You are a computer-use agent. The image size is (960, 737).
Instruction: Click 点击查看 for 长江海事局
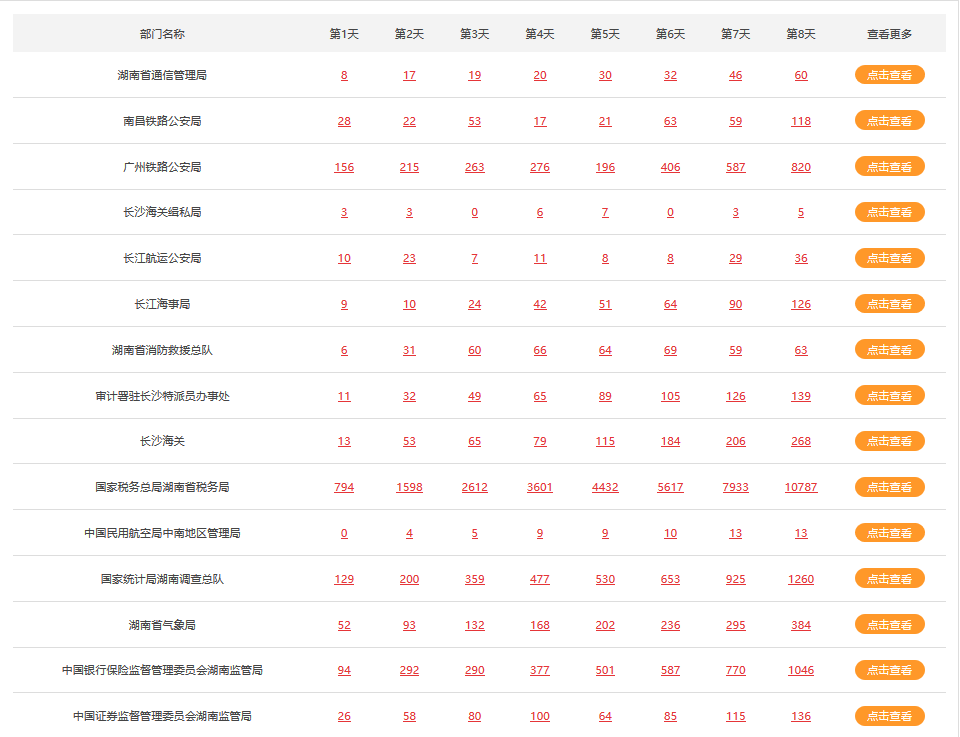889,304
